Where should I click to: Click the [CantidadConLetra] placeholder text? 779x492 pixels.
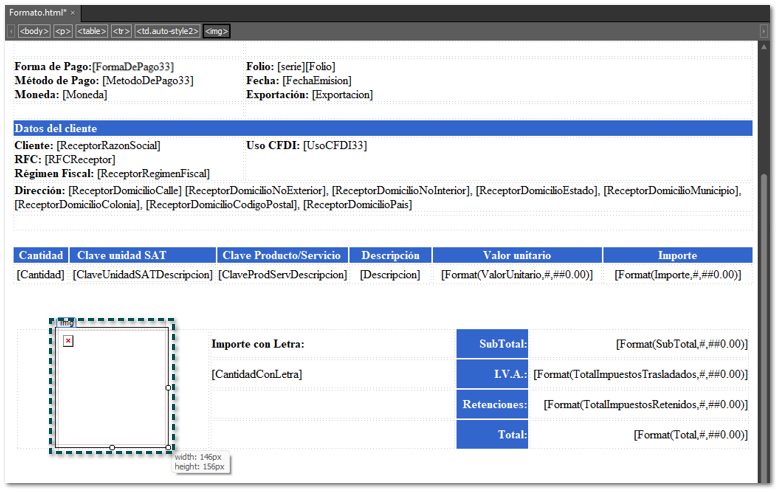257,374
